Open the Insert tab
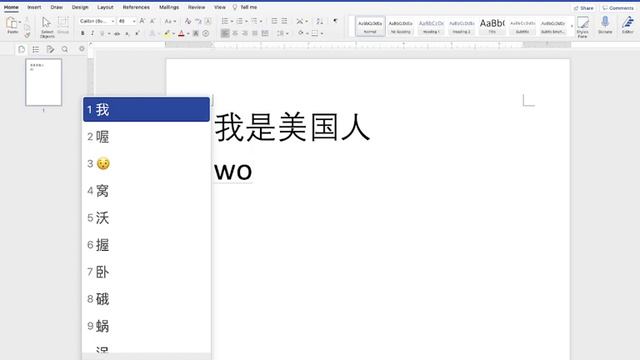Viewport: 640px width, 360px height. [x=34, y=7]
